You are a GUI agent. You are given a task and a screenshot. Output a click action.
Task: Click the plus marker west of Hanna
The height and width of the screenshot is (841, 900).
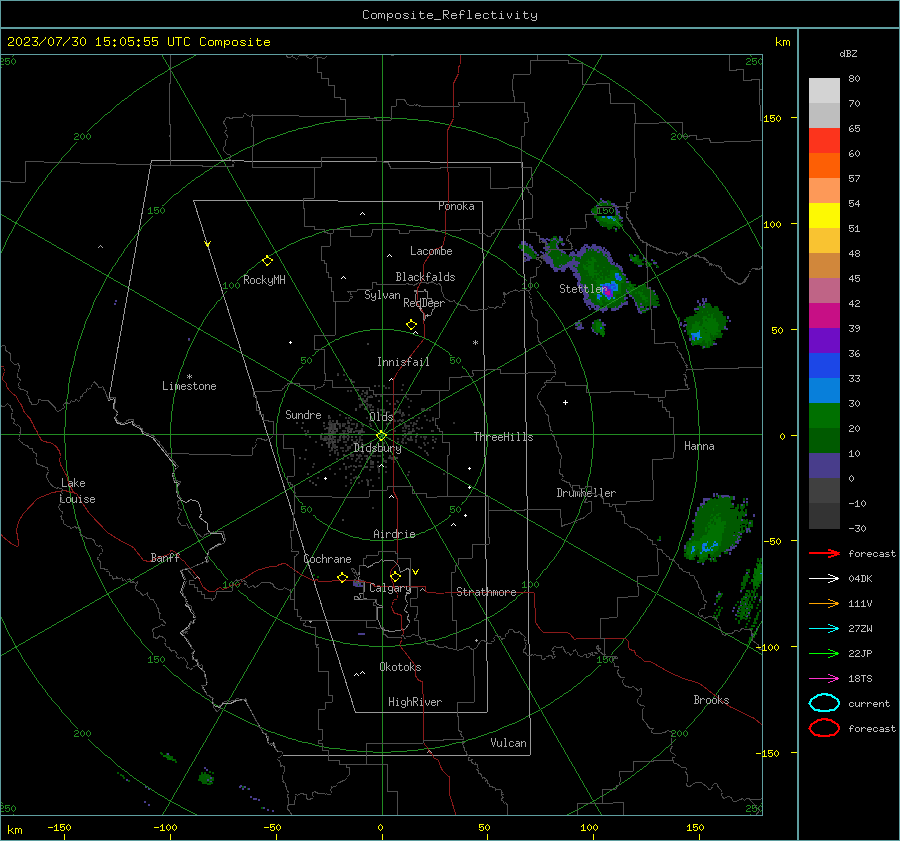click(x=565, y=402)
